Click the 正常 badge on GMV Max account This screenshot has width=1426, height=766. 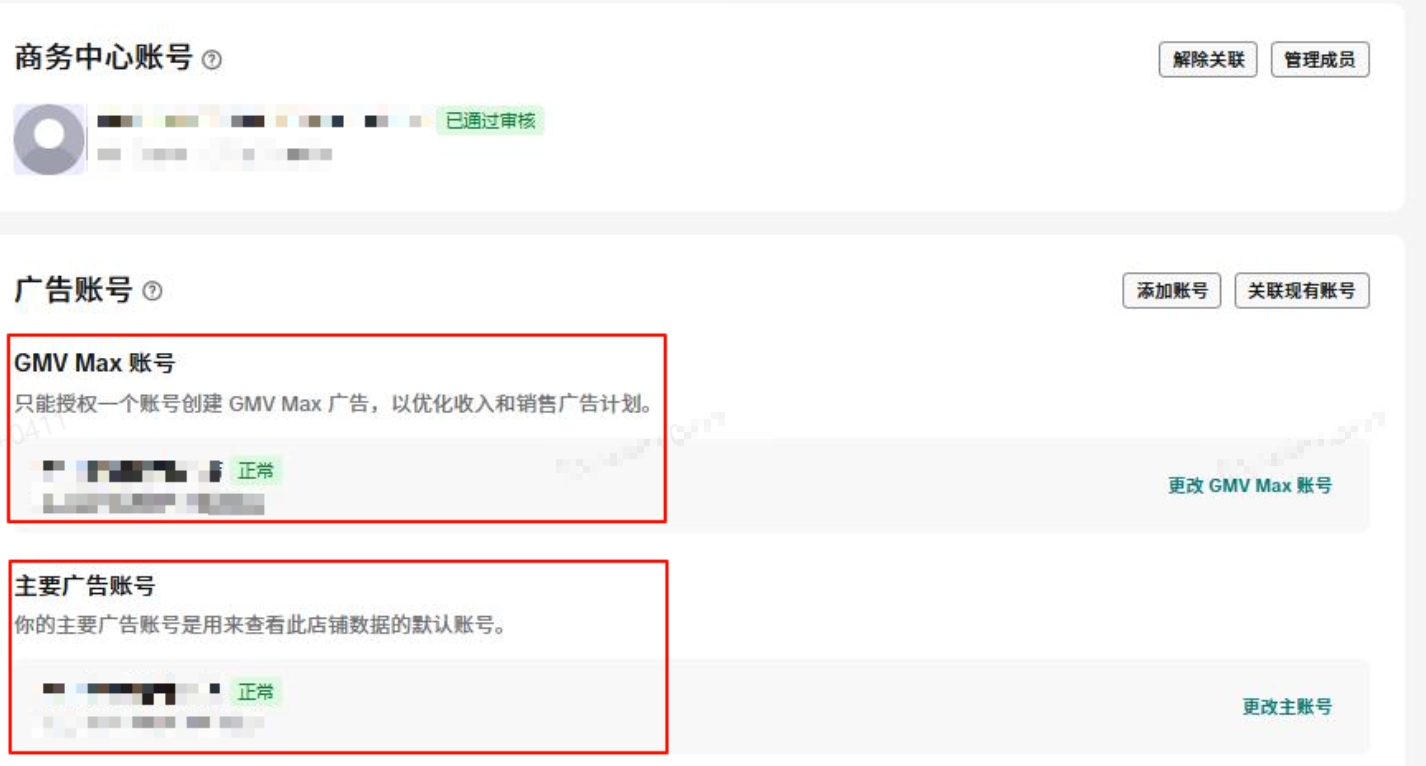(256, 470)
